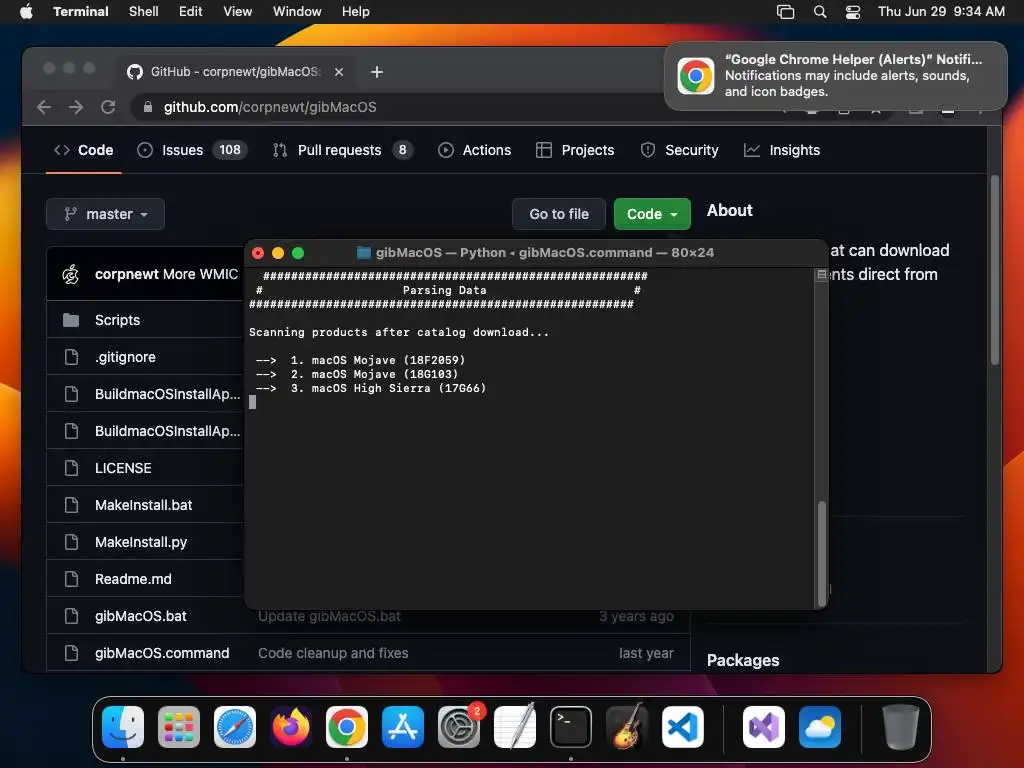Open the Edit menu in menu bar
Viewport: 1024px width, 768px height.
191,11
